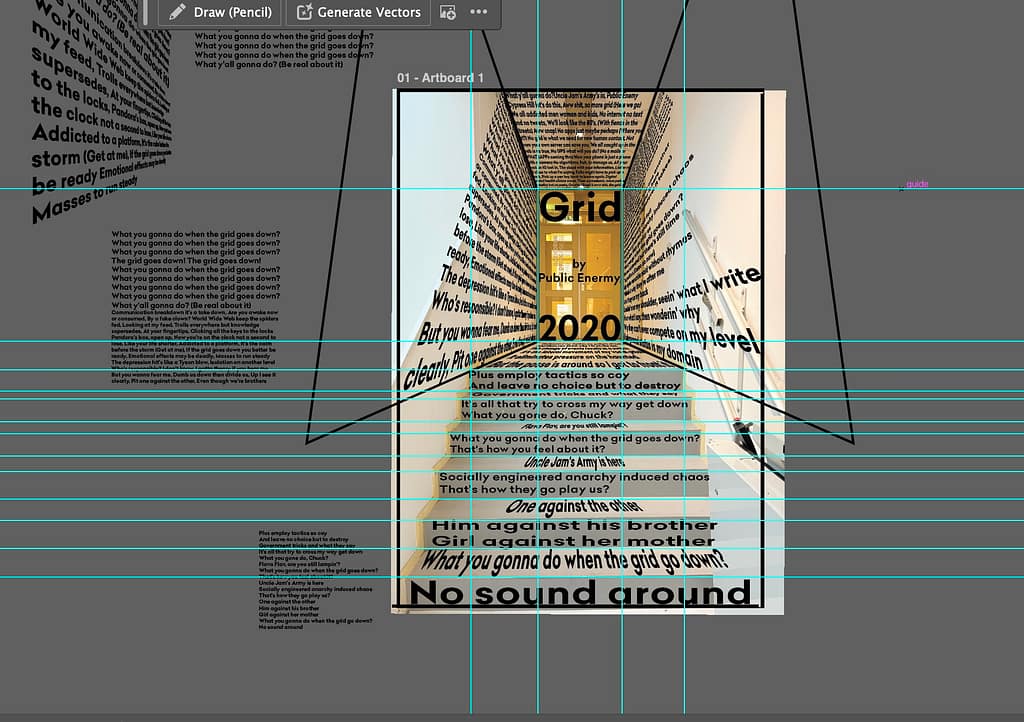Viewport: 1024px width, 722px height.
Task: Select the "Grid" title text
Action: point(580,207)
